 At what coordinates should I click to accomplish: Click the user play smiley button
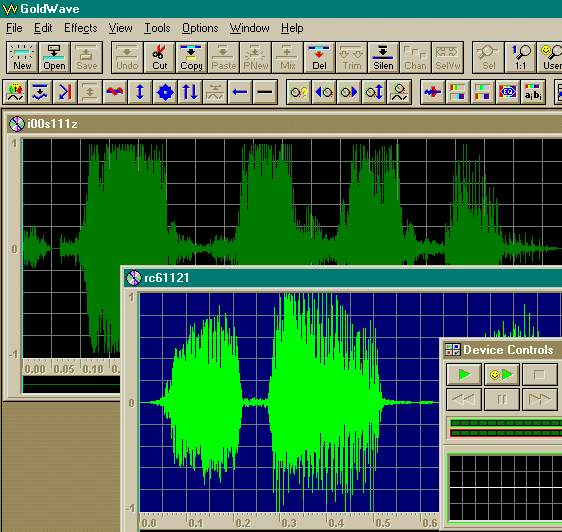(x=502, y=375)
